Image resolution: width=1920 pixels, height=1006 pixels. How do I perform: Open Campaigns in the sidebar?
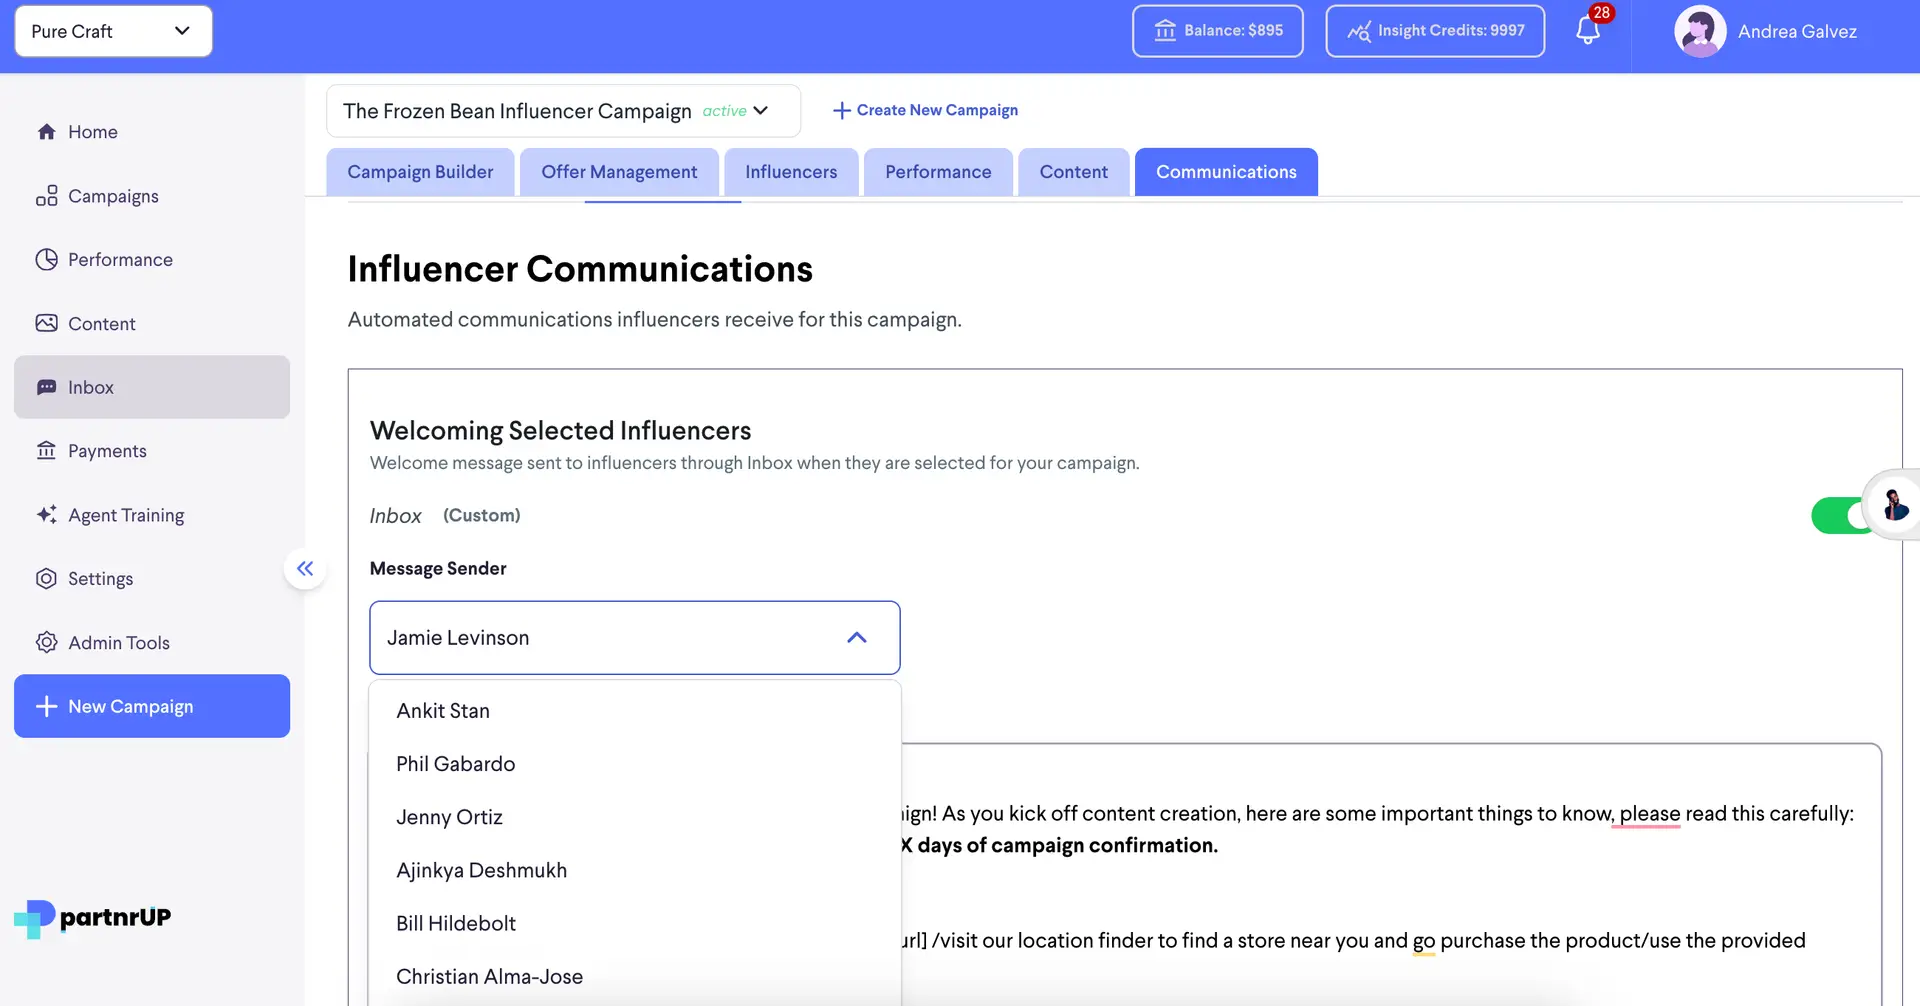(x=152, y=196)
